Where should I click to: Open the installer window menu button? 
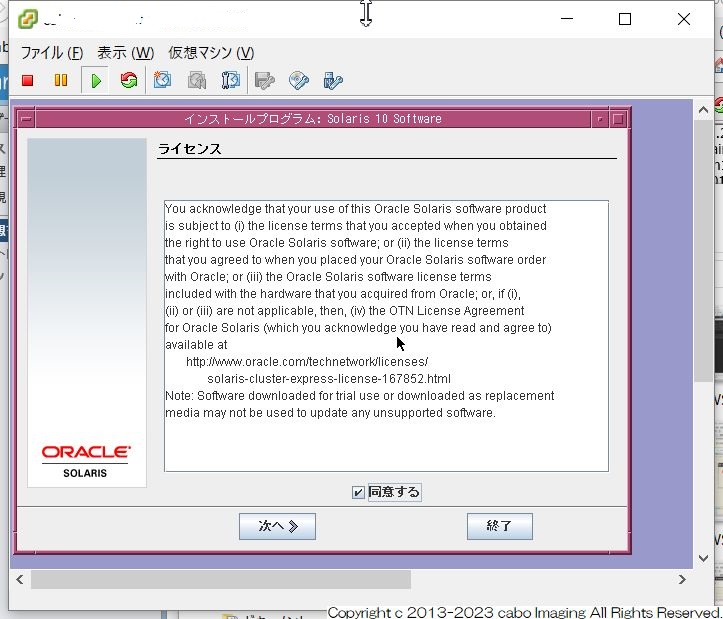[26, 119]
